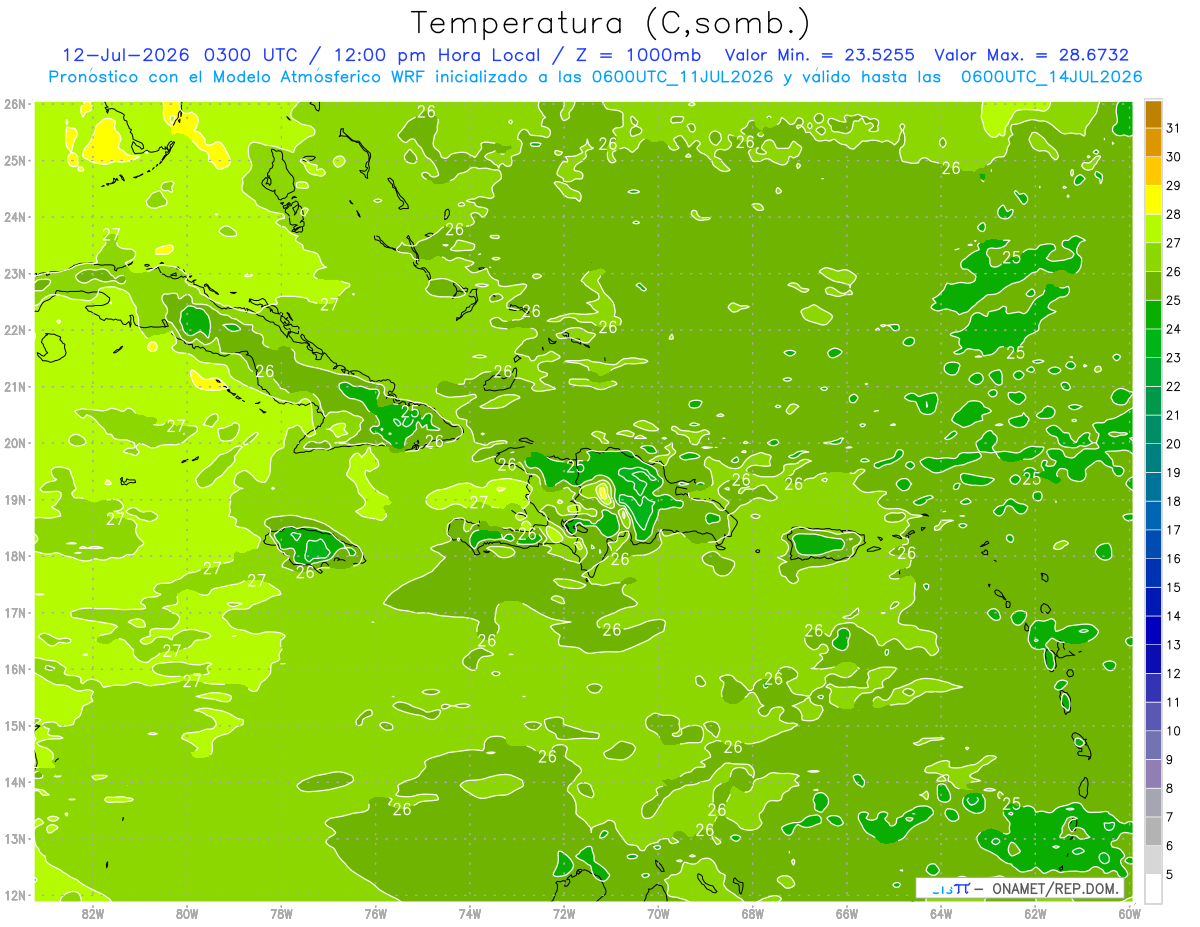The height and width of the screenshot is (927, 1200).
Task: Pick the green swatch between 23 and 24
Action: tap(1154, 344)
